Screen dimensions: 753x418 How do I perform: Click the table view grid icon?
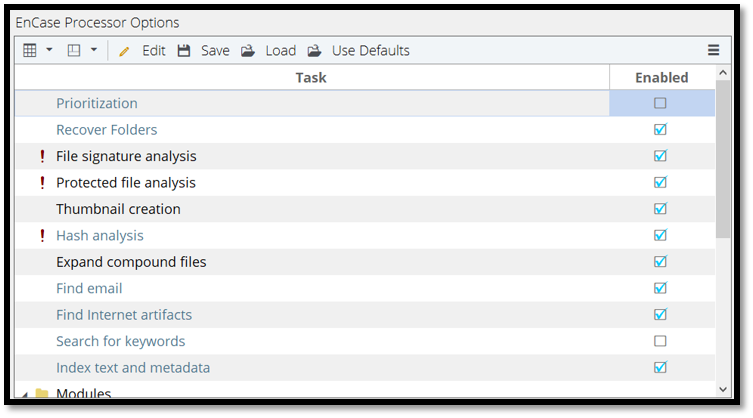coord(30,50)
